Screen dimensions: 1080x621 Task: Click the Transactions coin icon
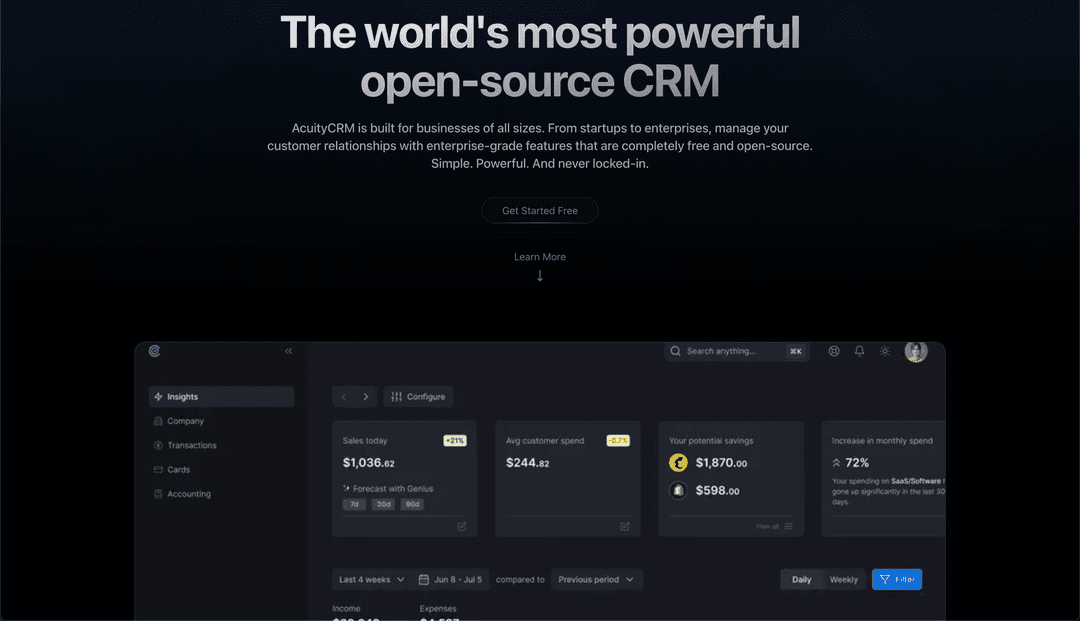pos(158,445)
